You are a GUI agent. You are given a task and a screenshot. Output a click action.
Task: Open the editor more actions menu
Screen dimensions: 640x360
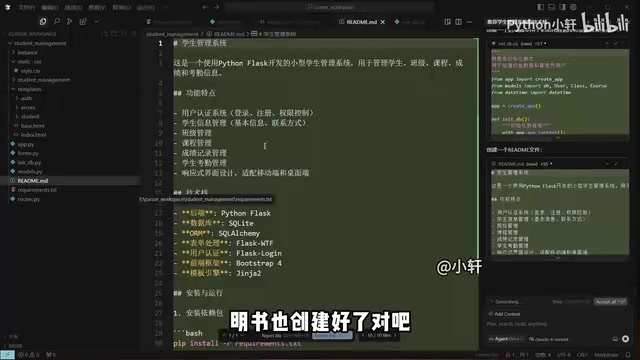click(469, 22)
